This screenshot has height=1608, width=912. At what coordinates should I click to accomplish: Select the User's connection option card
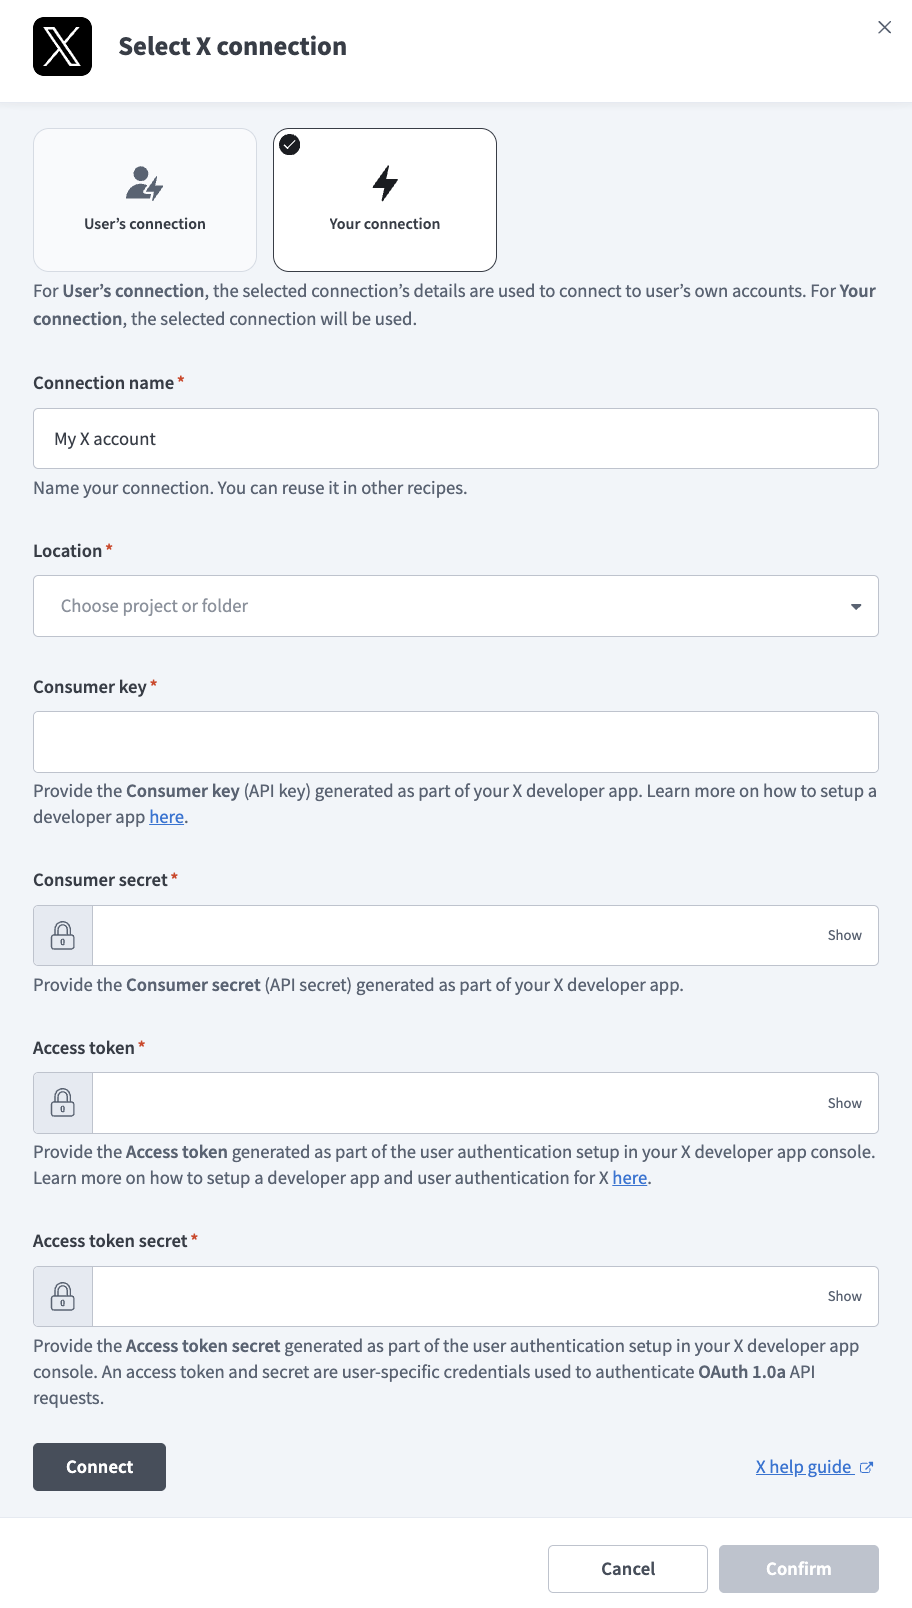point(145,200)
